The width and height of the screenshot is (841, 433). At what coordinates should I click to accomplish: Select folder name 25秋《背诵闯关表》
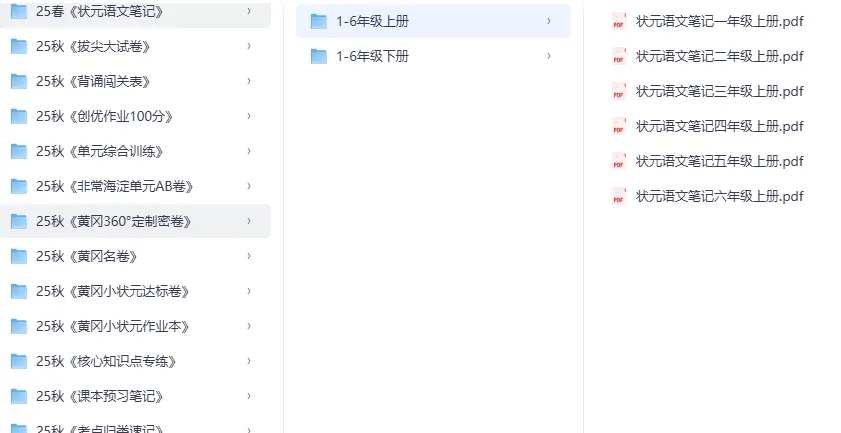pyautogui.click(x=93, y=82)
